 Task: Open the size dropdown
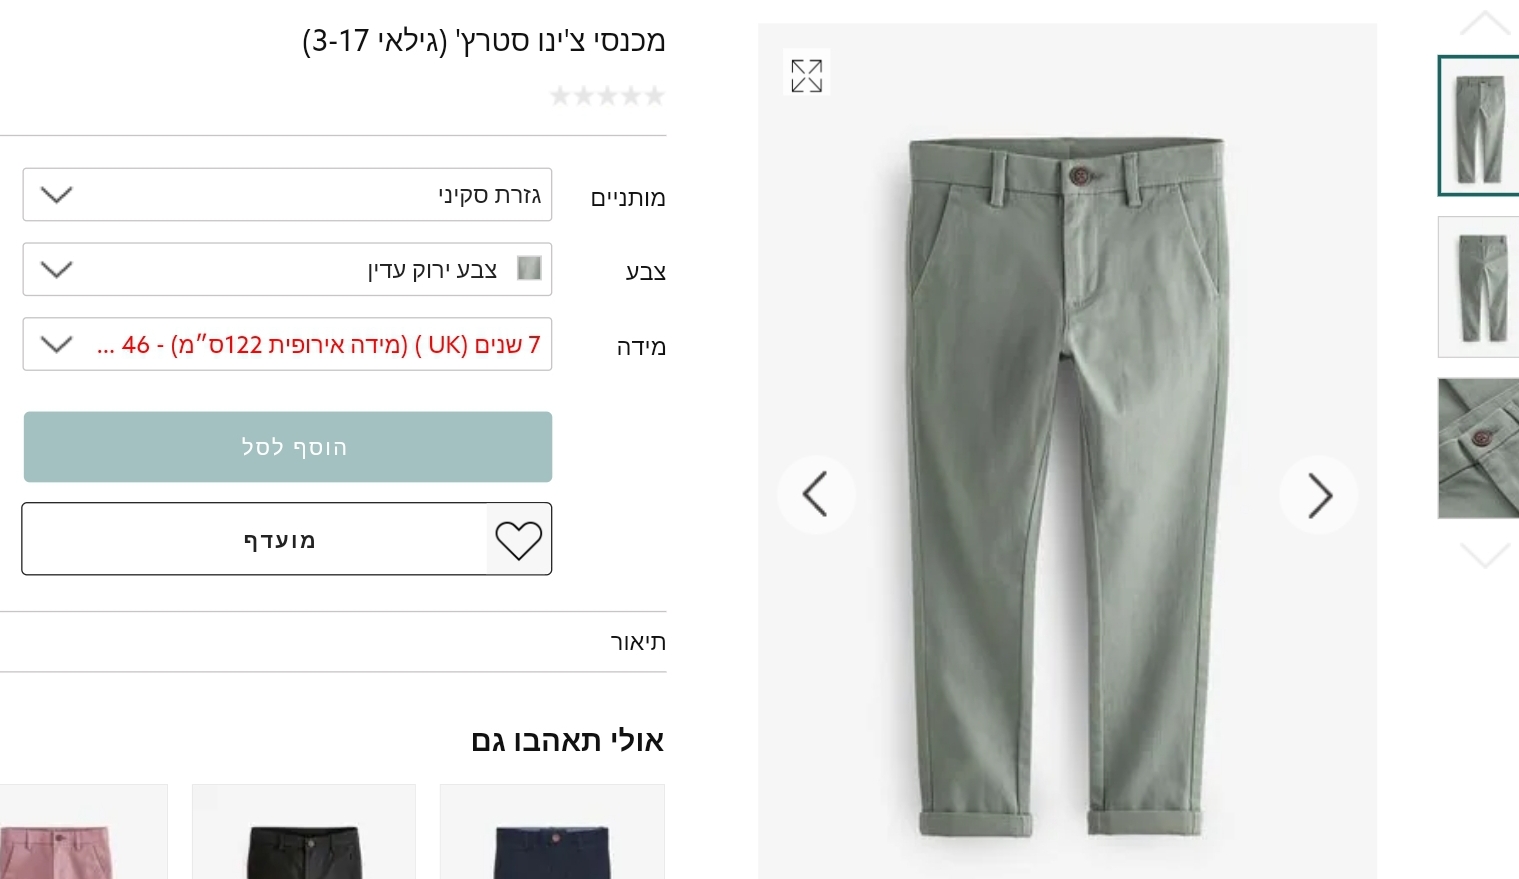pyautogui.click(x=287, y=345)
